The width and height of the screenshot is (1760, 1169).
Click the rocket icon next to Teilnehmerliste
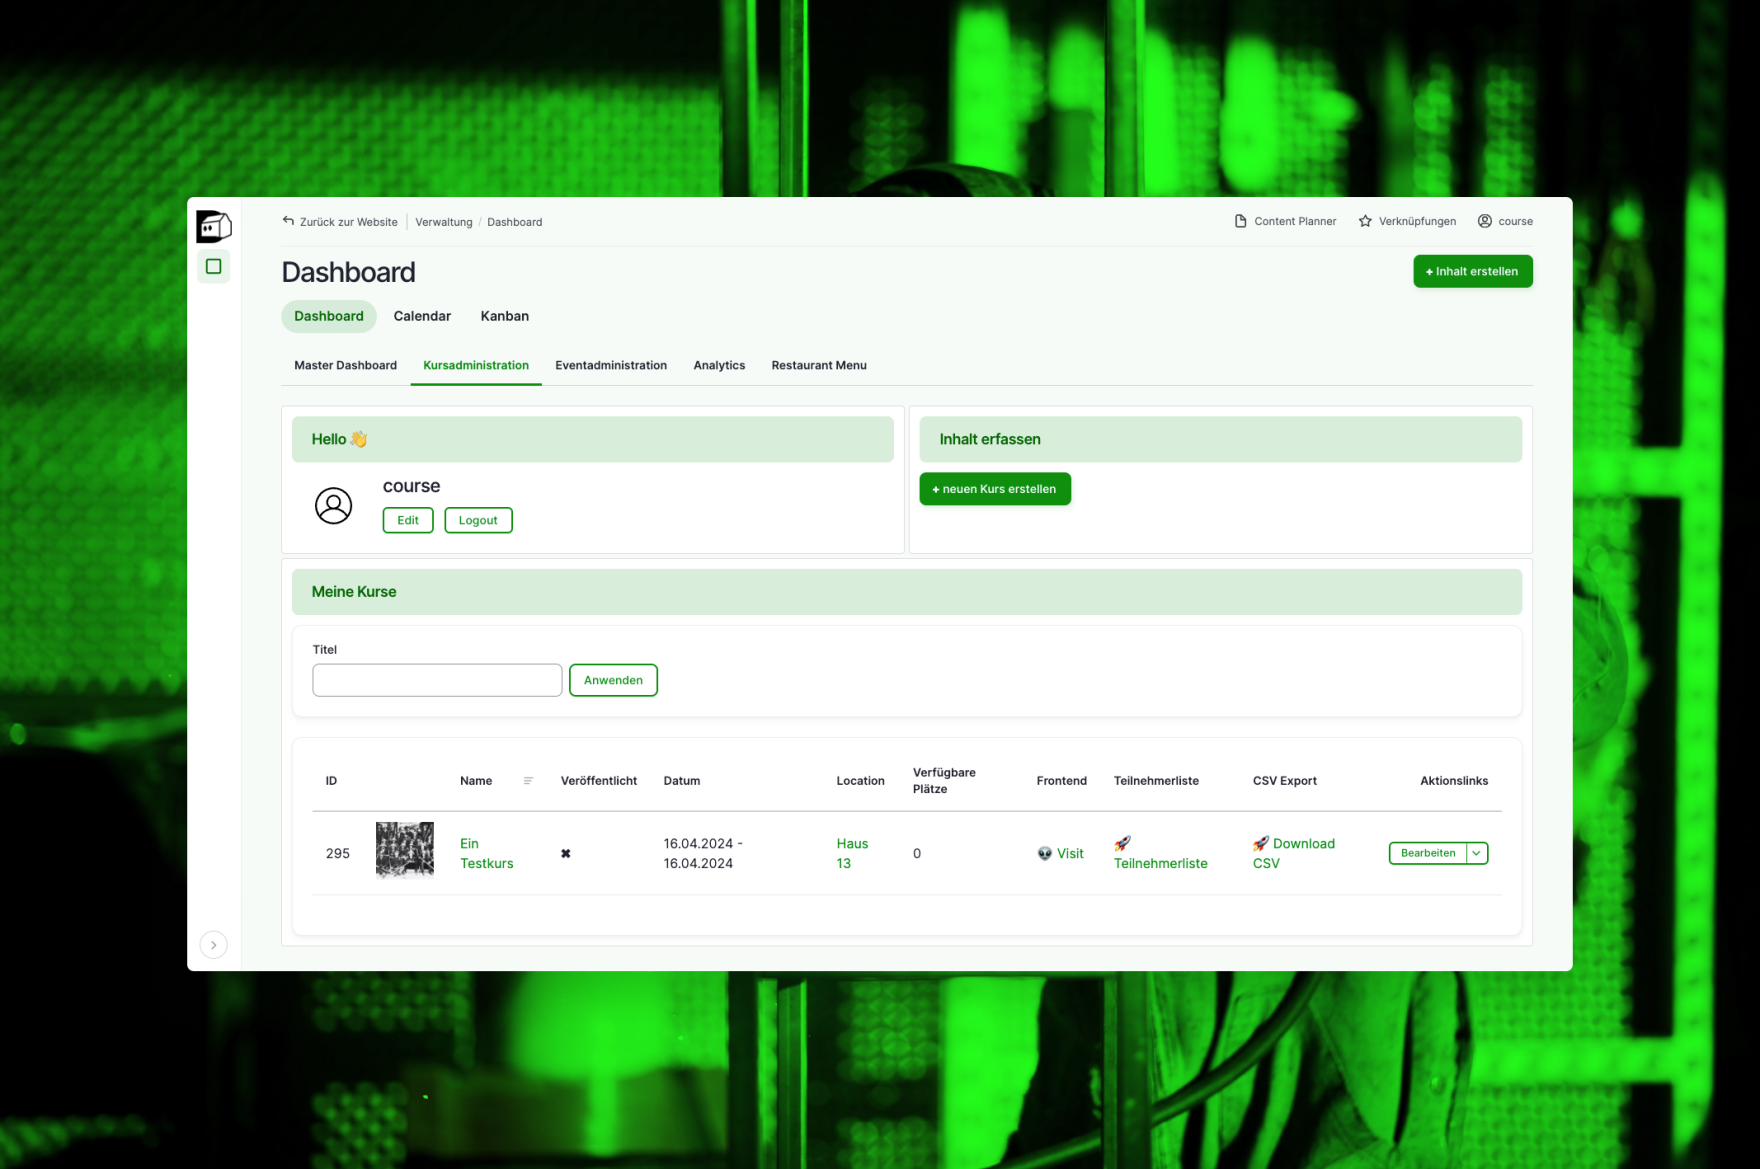click(1124, 842)
